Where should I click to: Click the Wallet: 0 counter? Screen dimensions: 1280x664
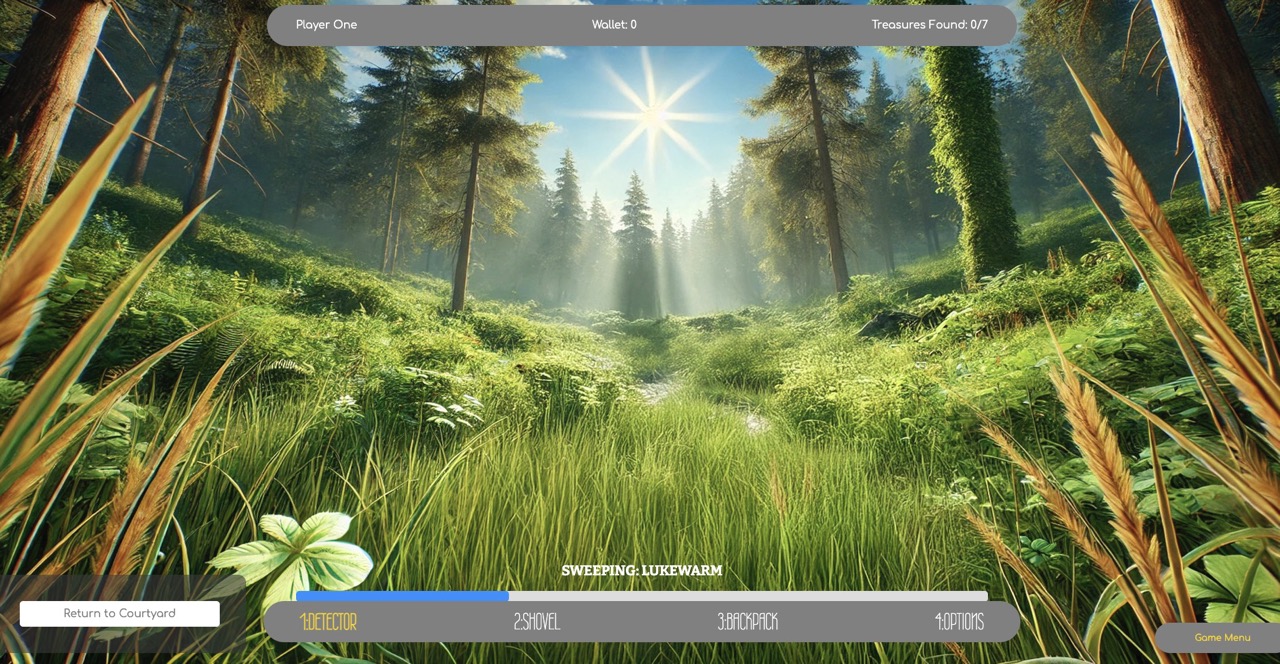(x=614, y=25)
